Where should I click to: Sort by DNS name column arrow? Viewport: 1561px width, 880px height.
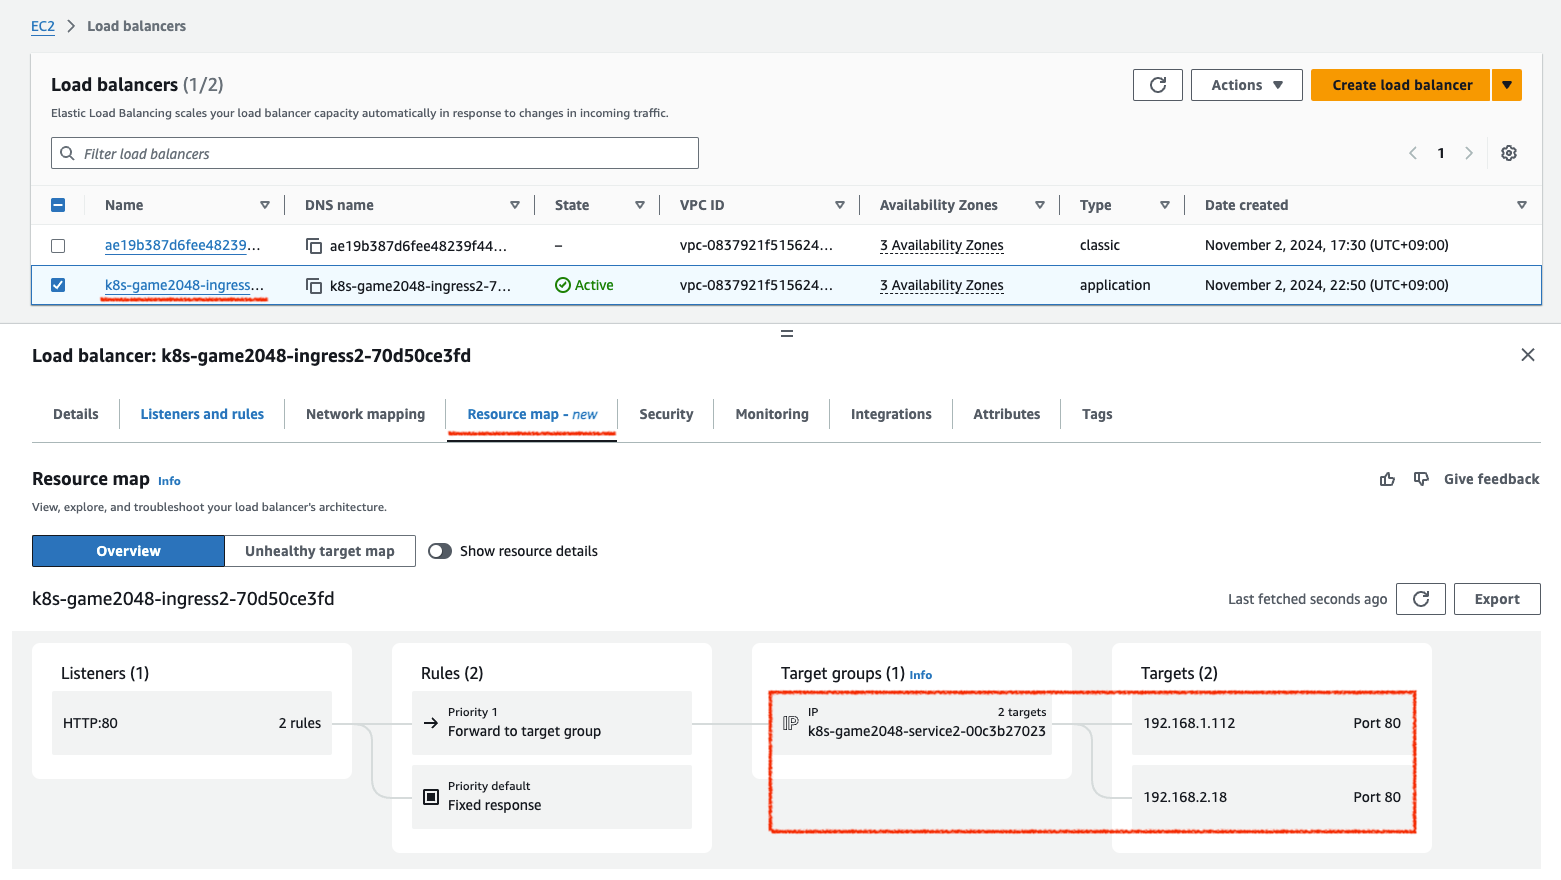coord(515,205)
